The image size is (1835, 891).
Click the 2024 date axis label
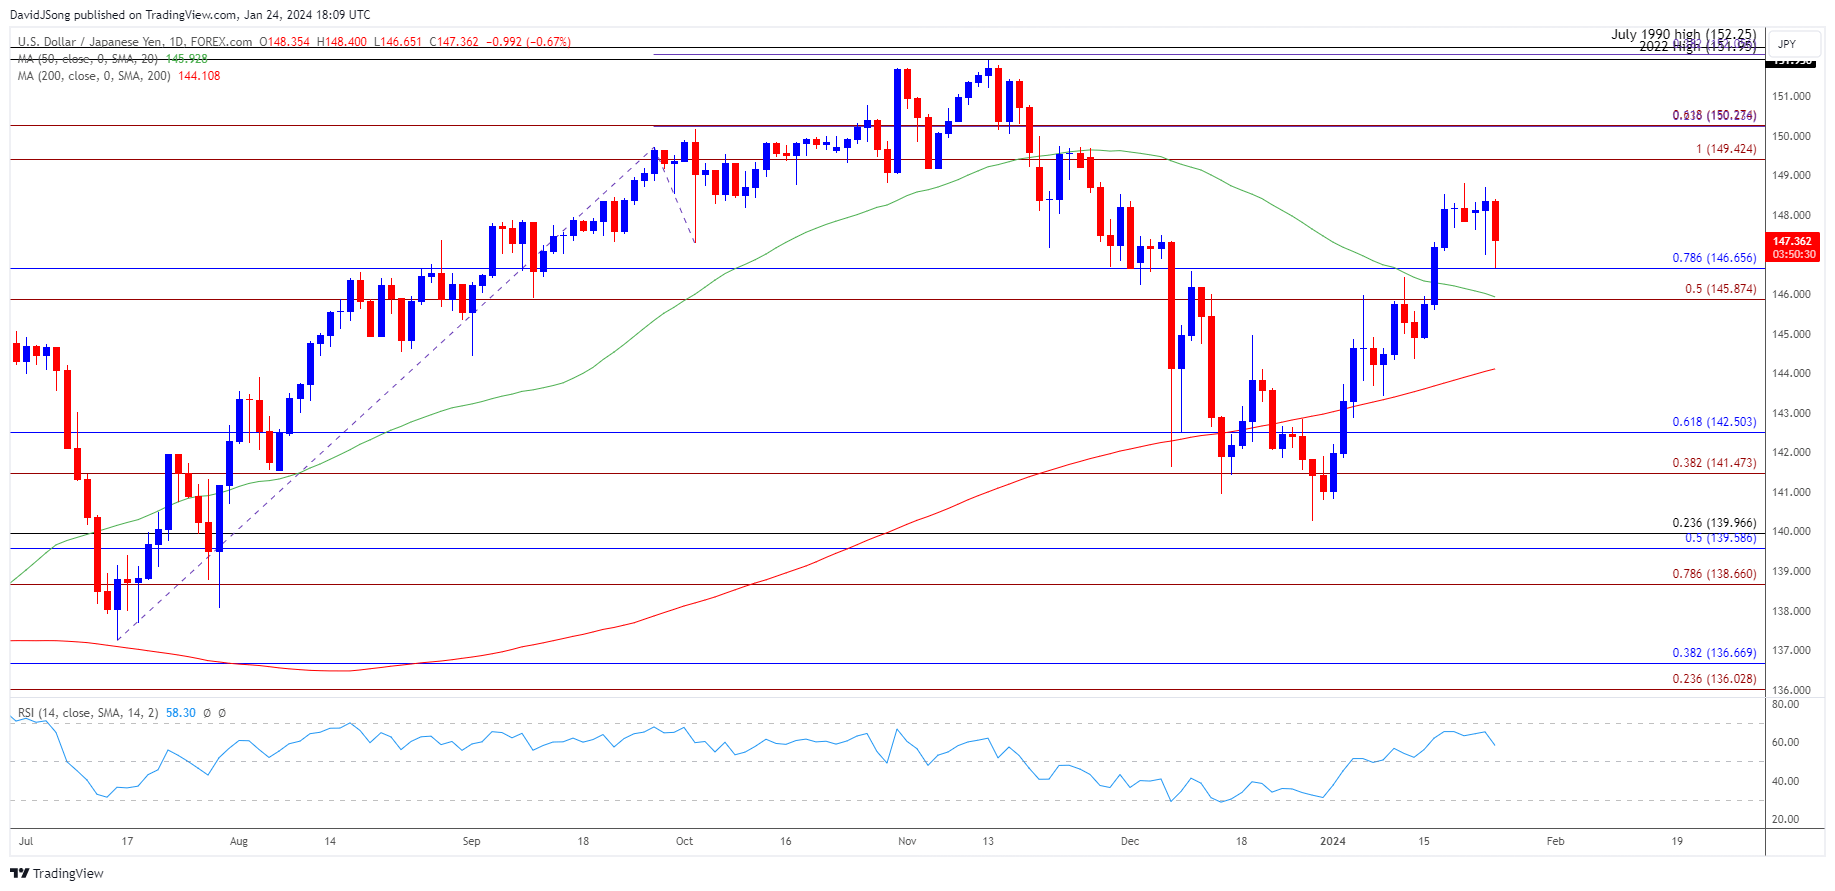tap(1333, 841)
